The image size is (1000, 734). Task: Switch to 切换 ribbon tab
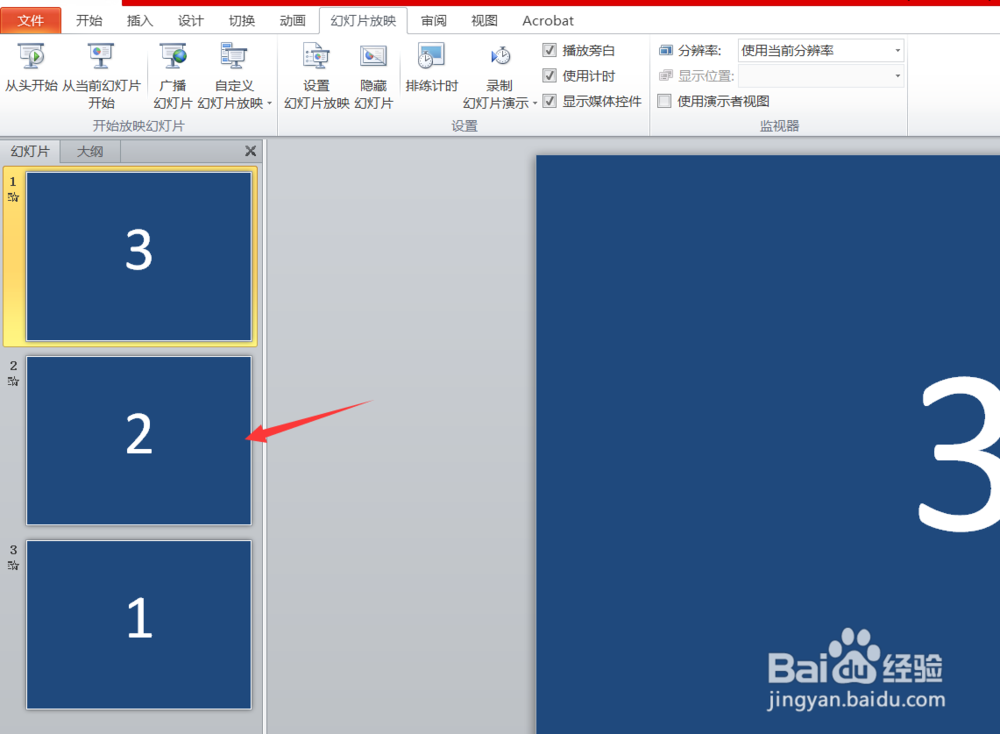(x=242, y=20)
